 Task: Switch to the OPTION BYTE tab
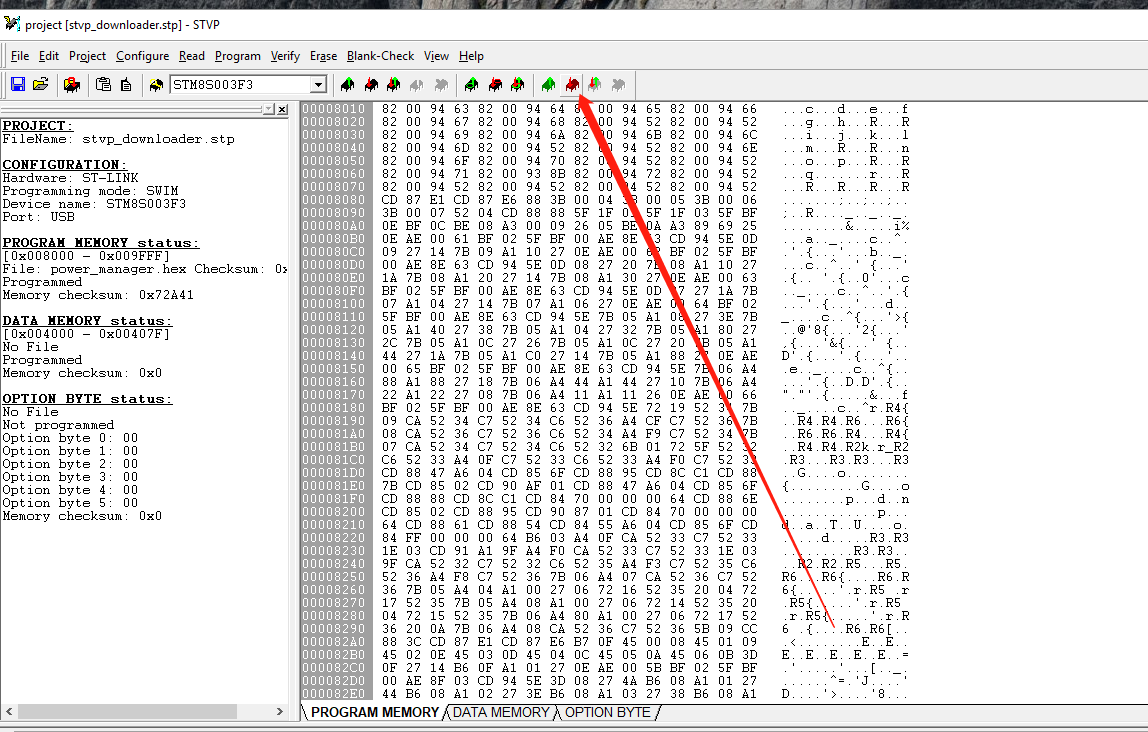pyautogui.click(x=608, y=712)
